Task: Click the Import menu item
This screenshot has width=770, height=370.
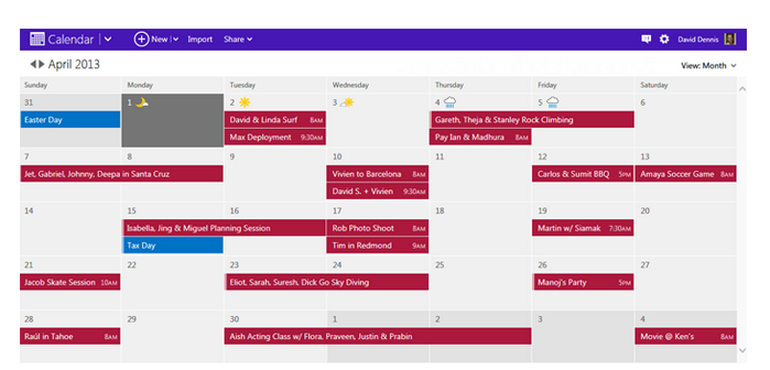Action: point(200,39)
